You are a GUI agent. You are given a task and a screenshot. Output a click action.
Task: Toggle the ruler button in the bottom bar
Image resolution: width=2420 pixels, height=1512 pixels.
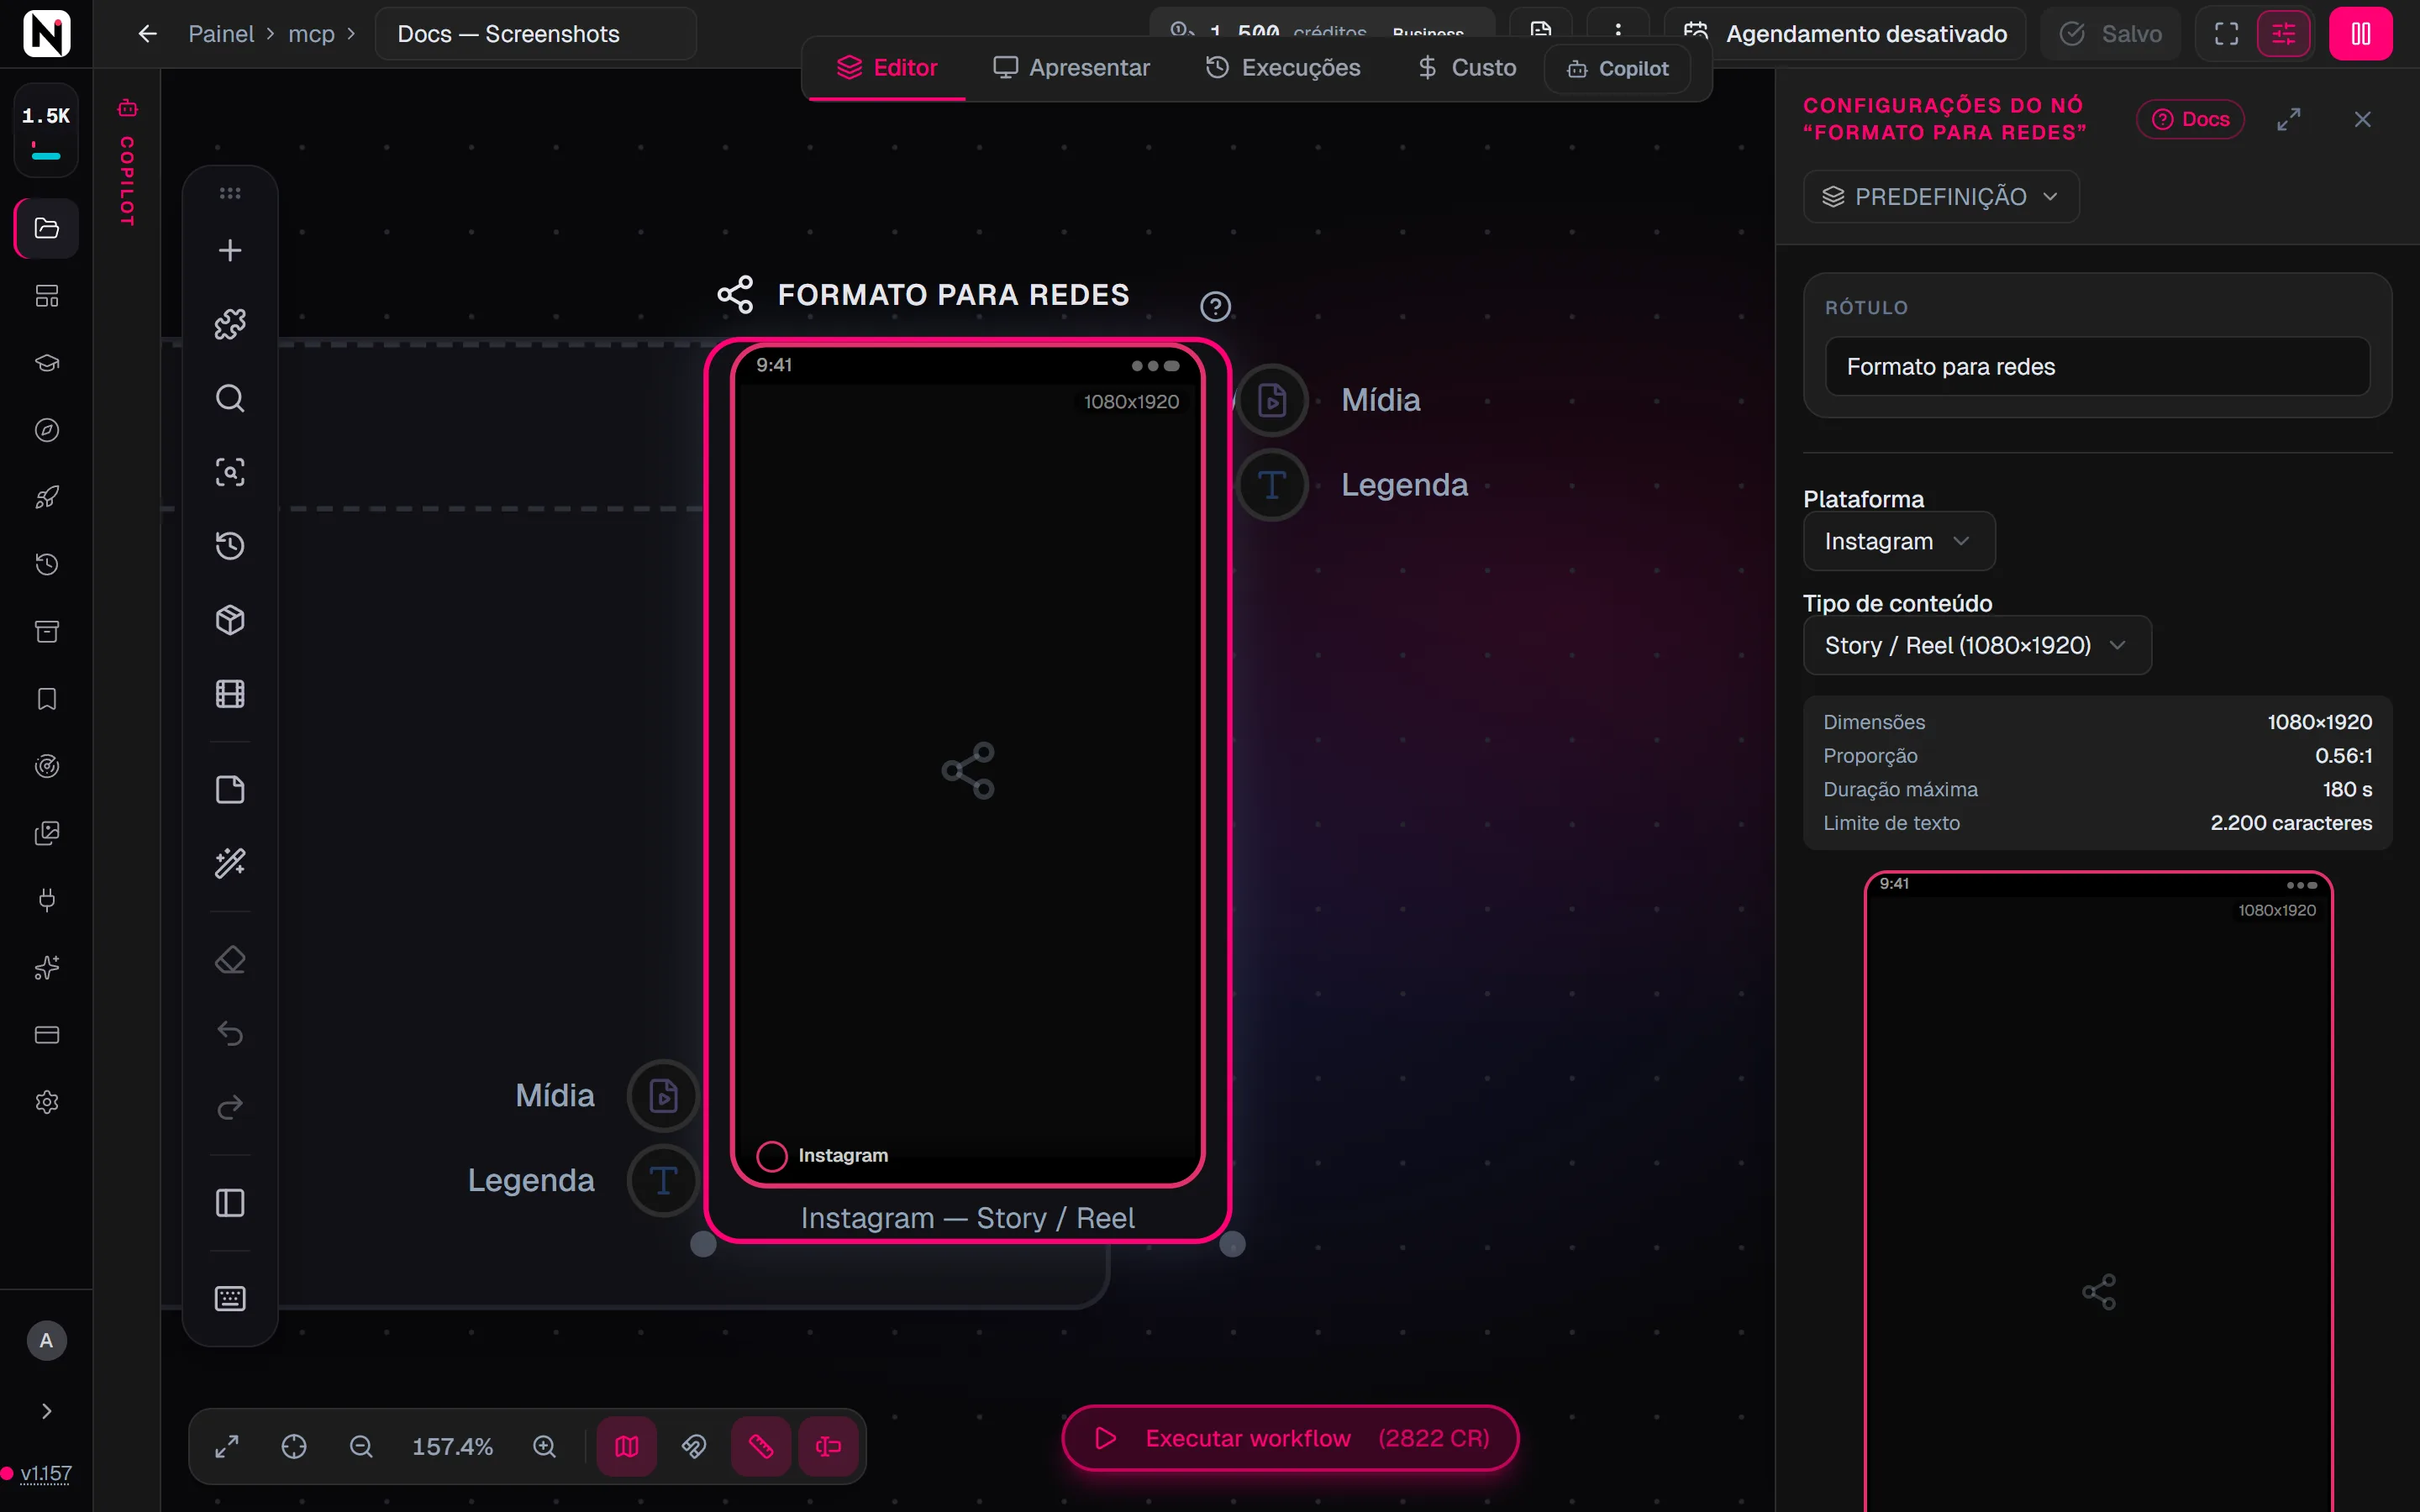[761, 1446]
